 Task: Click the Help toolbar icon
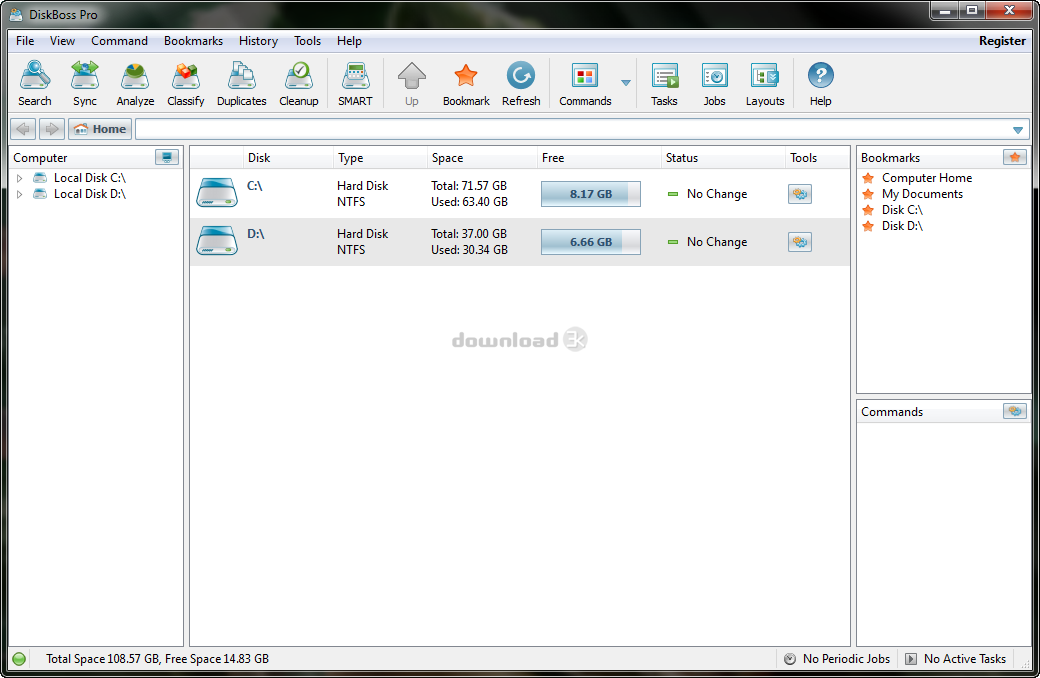pyautogui.click(x=820, y=84)
